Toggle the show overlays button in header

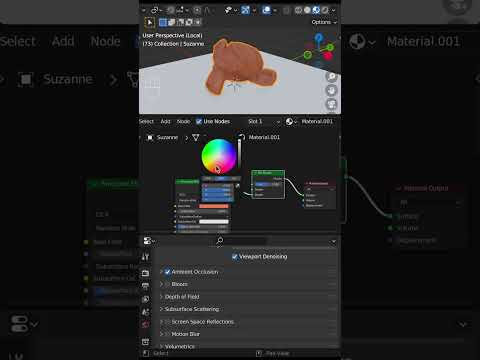point(266,10)
